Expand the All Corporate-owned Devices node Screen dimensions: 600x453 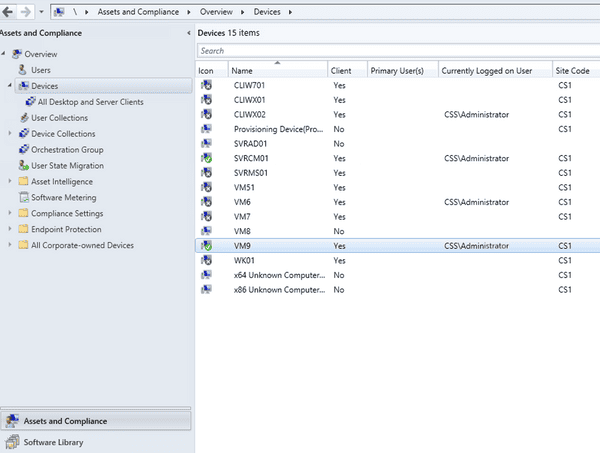[x=10, y=244]
